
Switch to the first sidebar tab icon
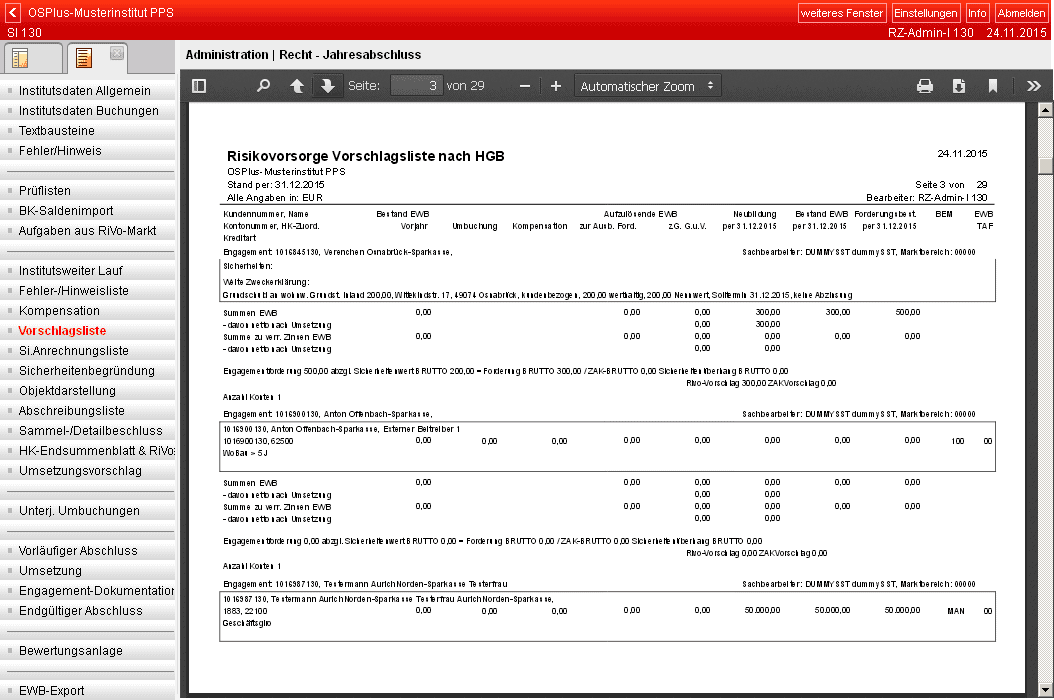[x=20, y=59]
